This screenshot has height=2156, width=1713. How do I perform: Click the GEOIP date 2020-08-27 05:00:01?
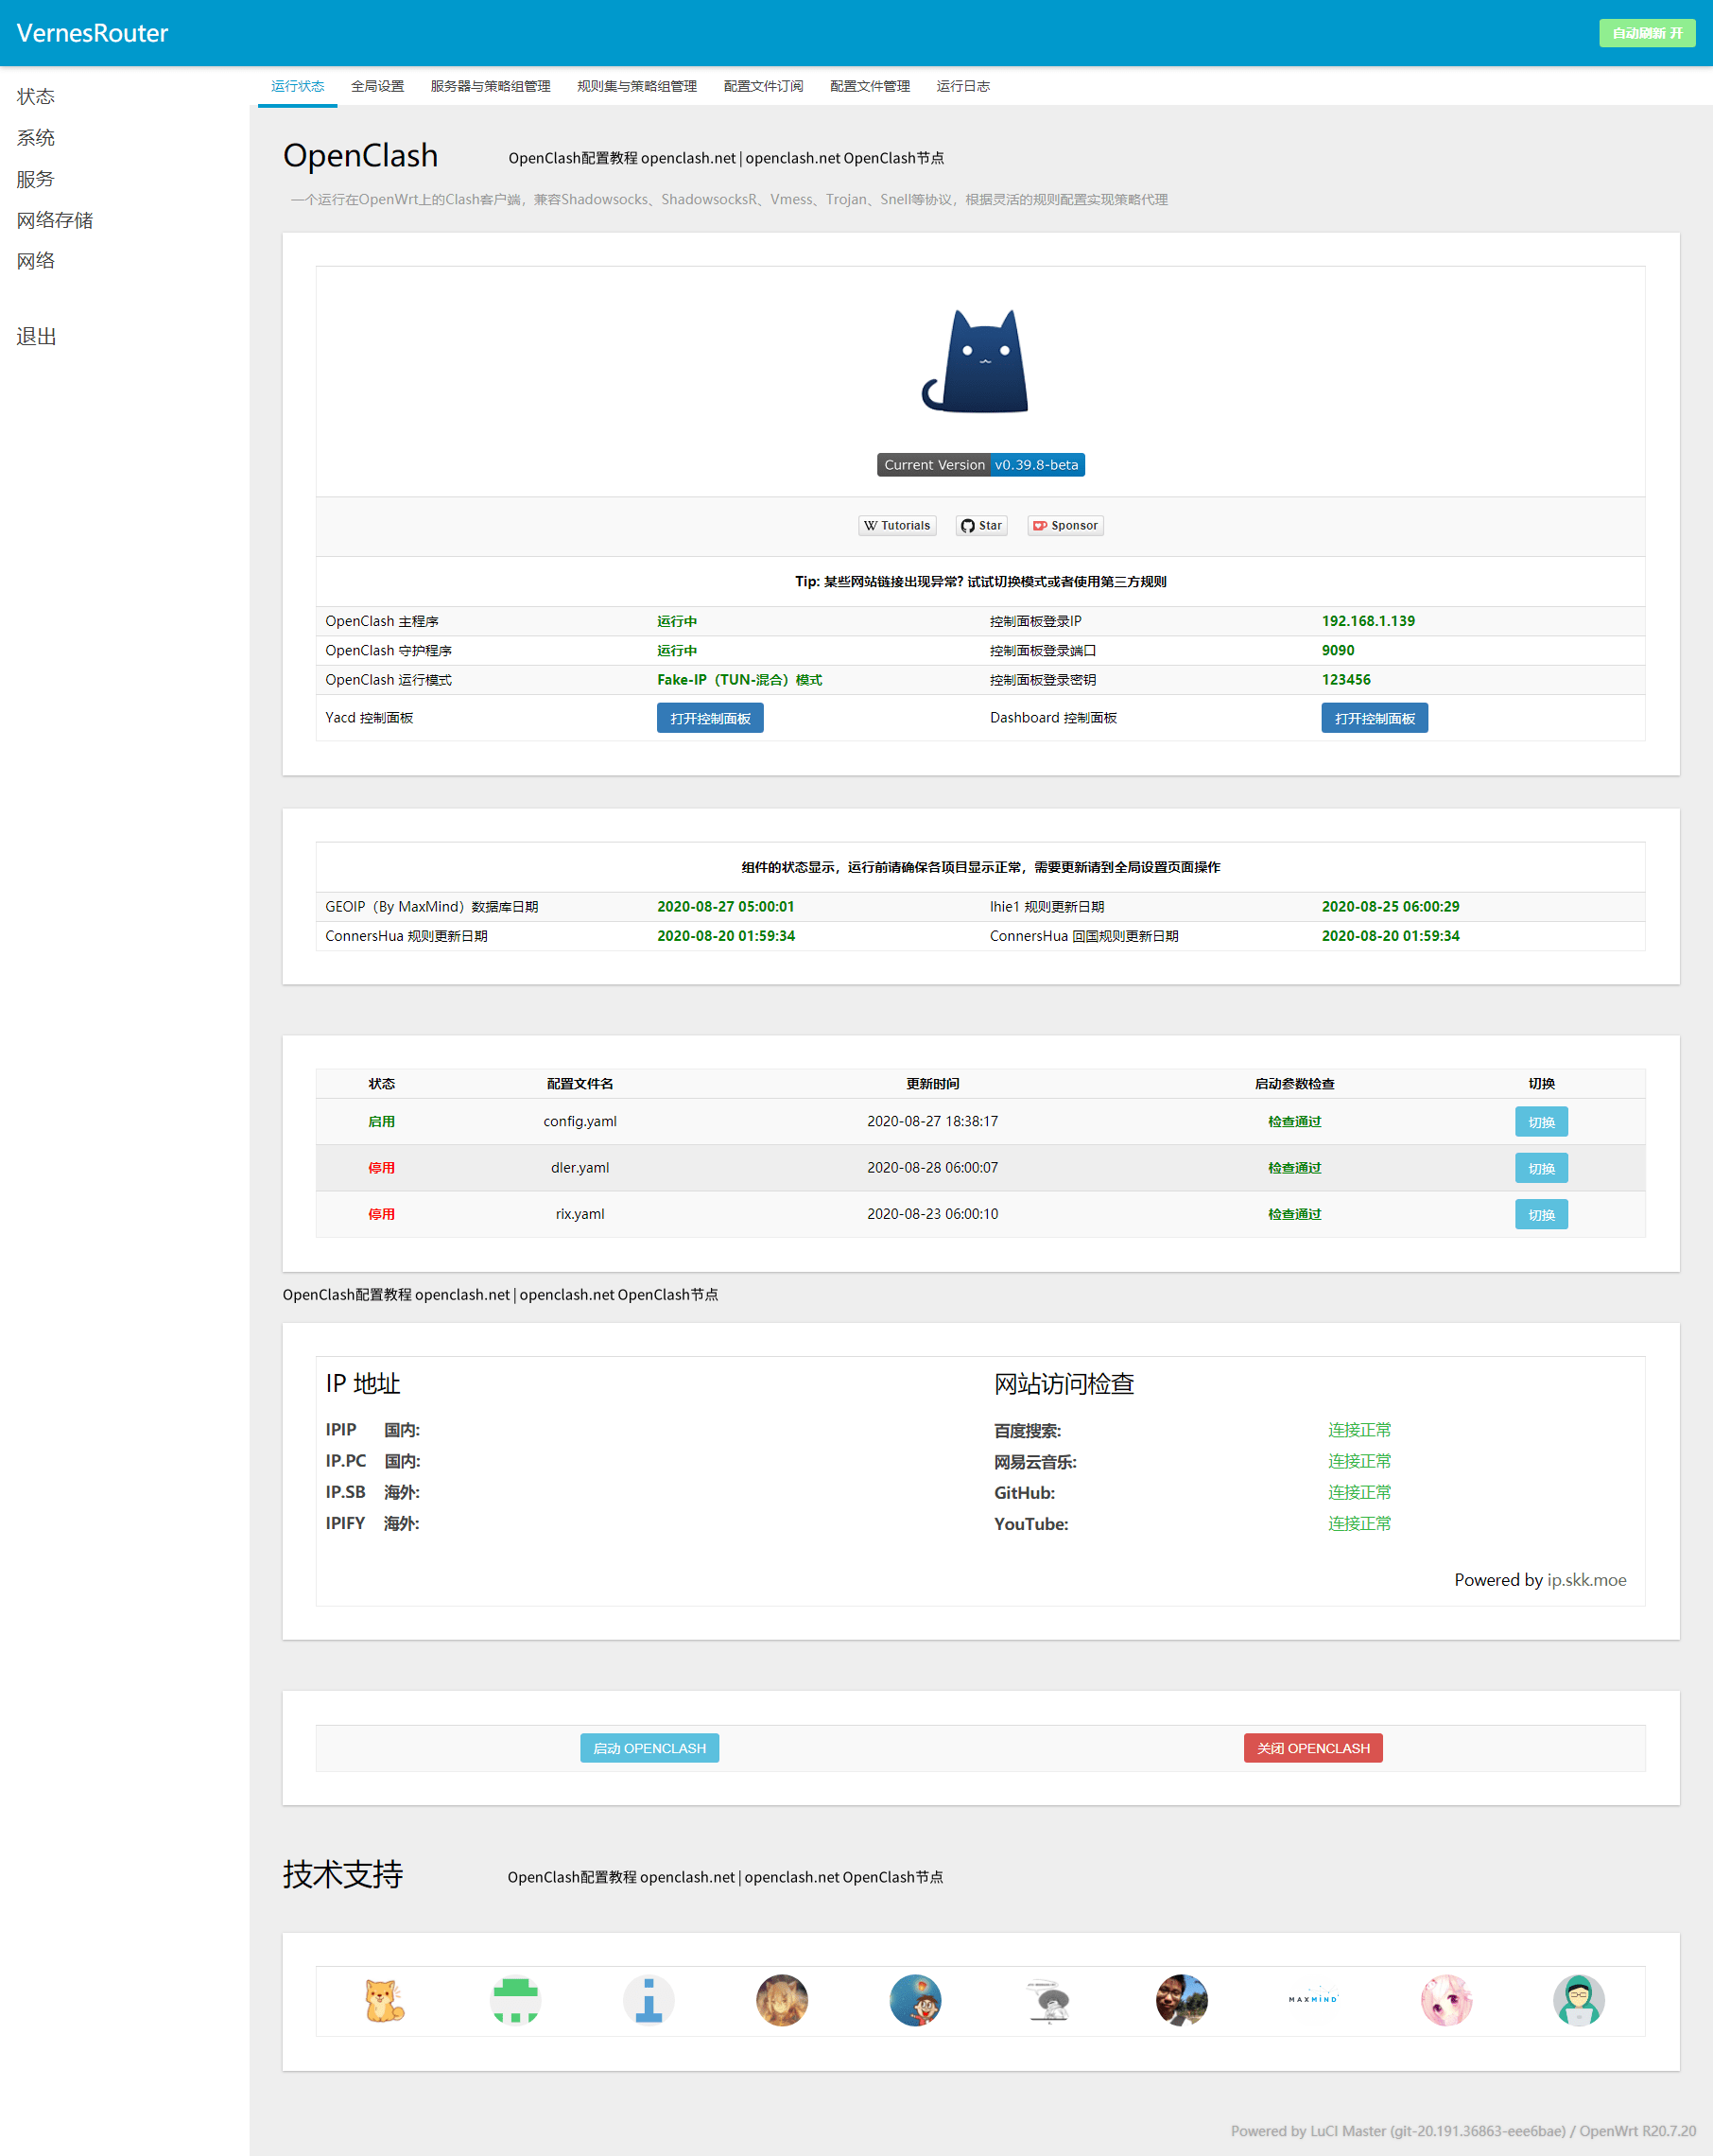point(726,907)
